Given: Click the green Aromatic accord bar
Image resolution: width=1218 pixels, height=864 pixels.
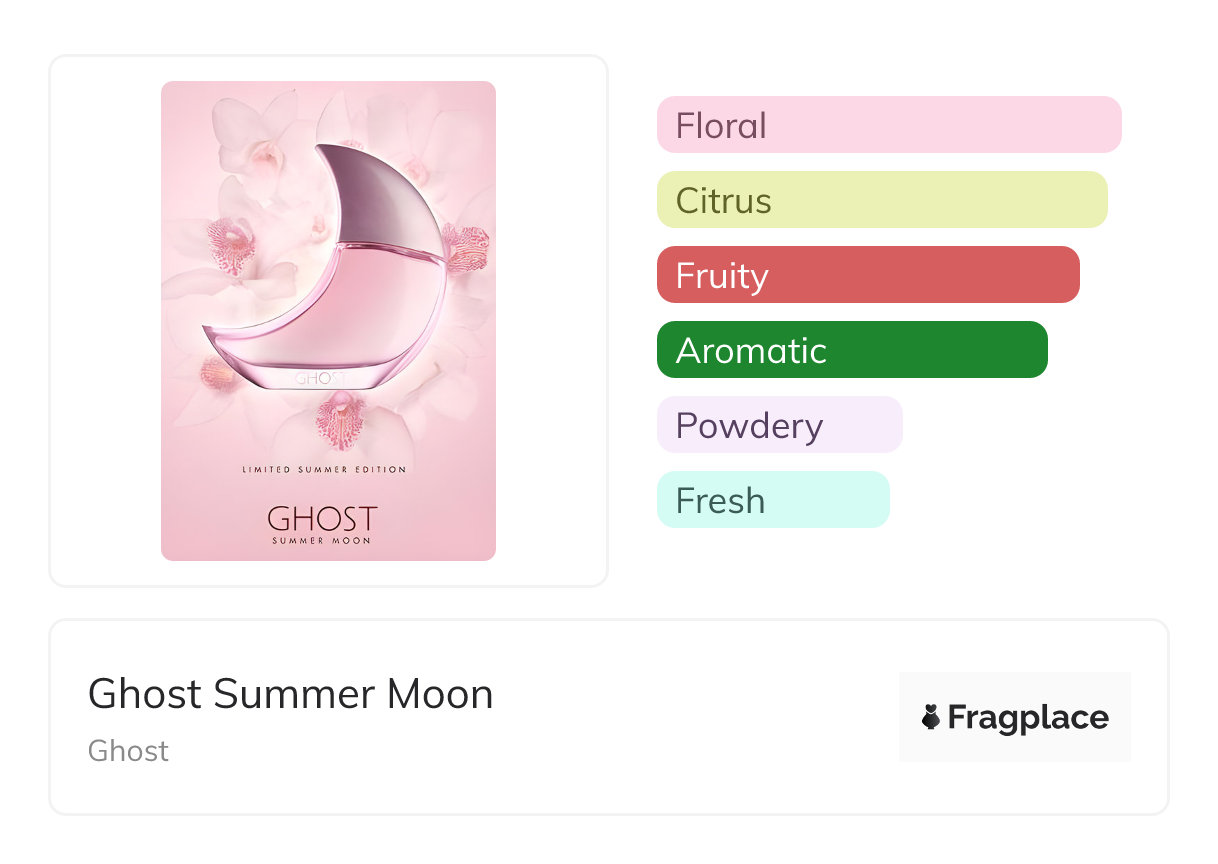Looking at the screenshot, I should click(851, 350).
